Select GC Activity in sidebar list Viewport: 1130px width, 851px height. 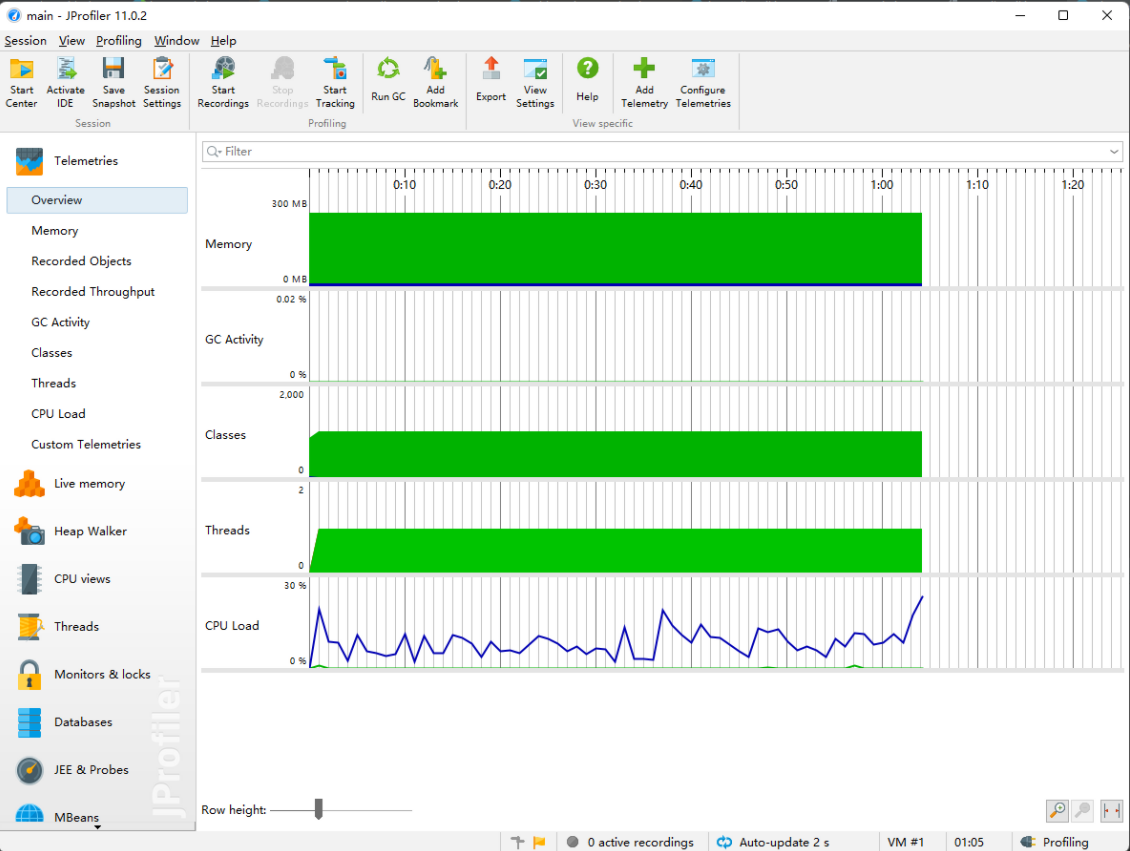pos(61,322)
